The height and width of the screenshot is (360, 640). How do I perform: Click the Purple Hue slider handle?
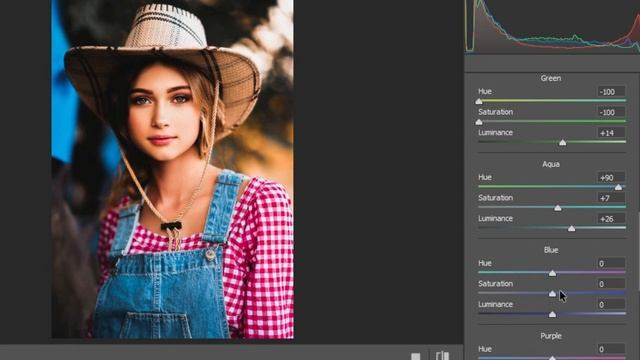click(x=552, y=358)
